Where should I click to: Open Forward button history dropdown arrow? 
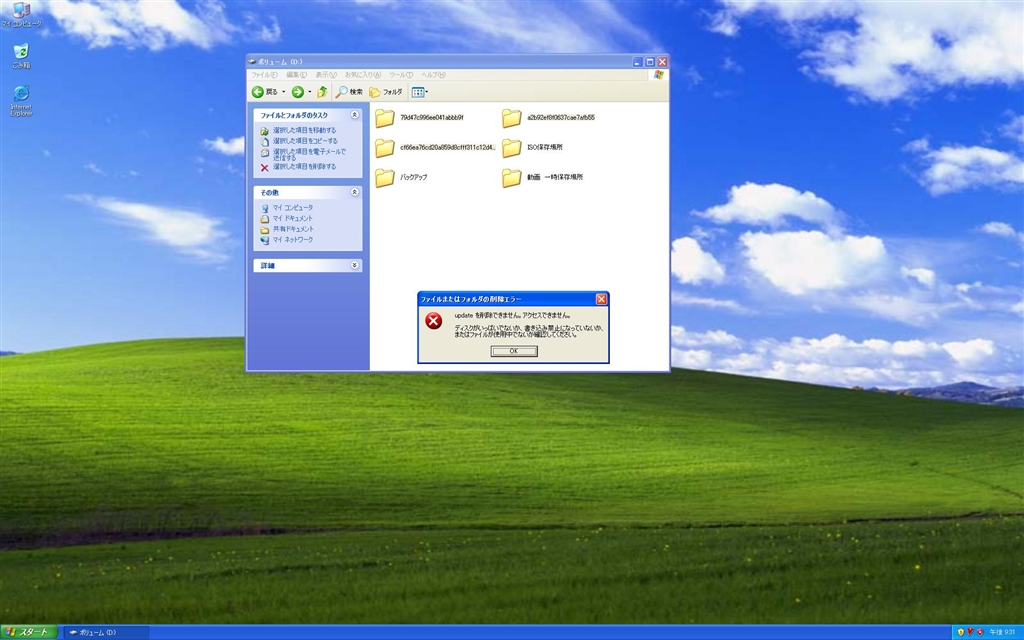click(310, 92)
